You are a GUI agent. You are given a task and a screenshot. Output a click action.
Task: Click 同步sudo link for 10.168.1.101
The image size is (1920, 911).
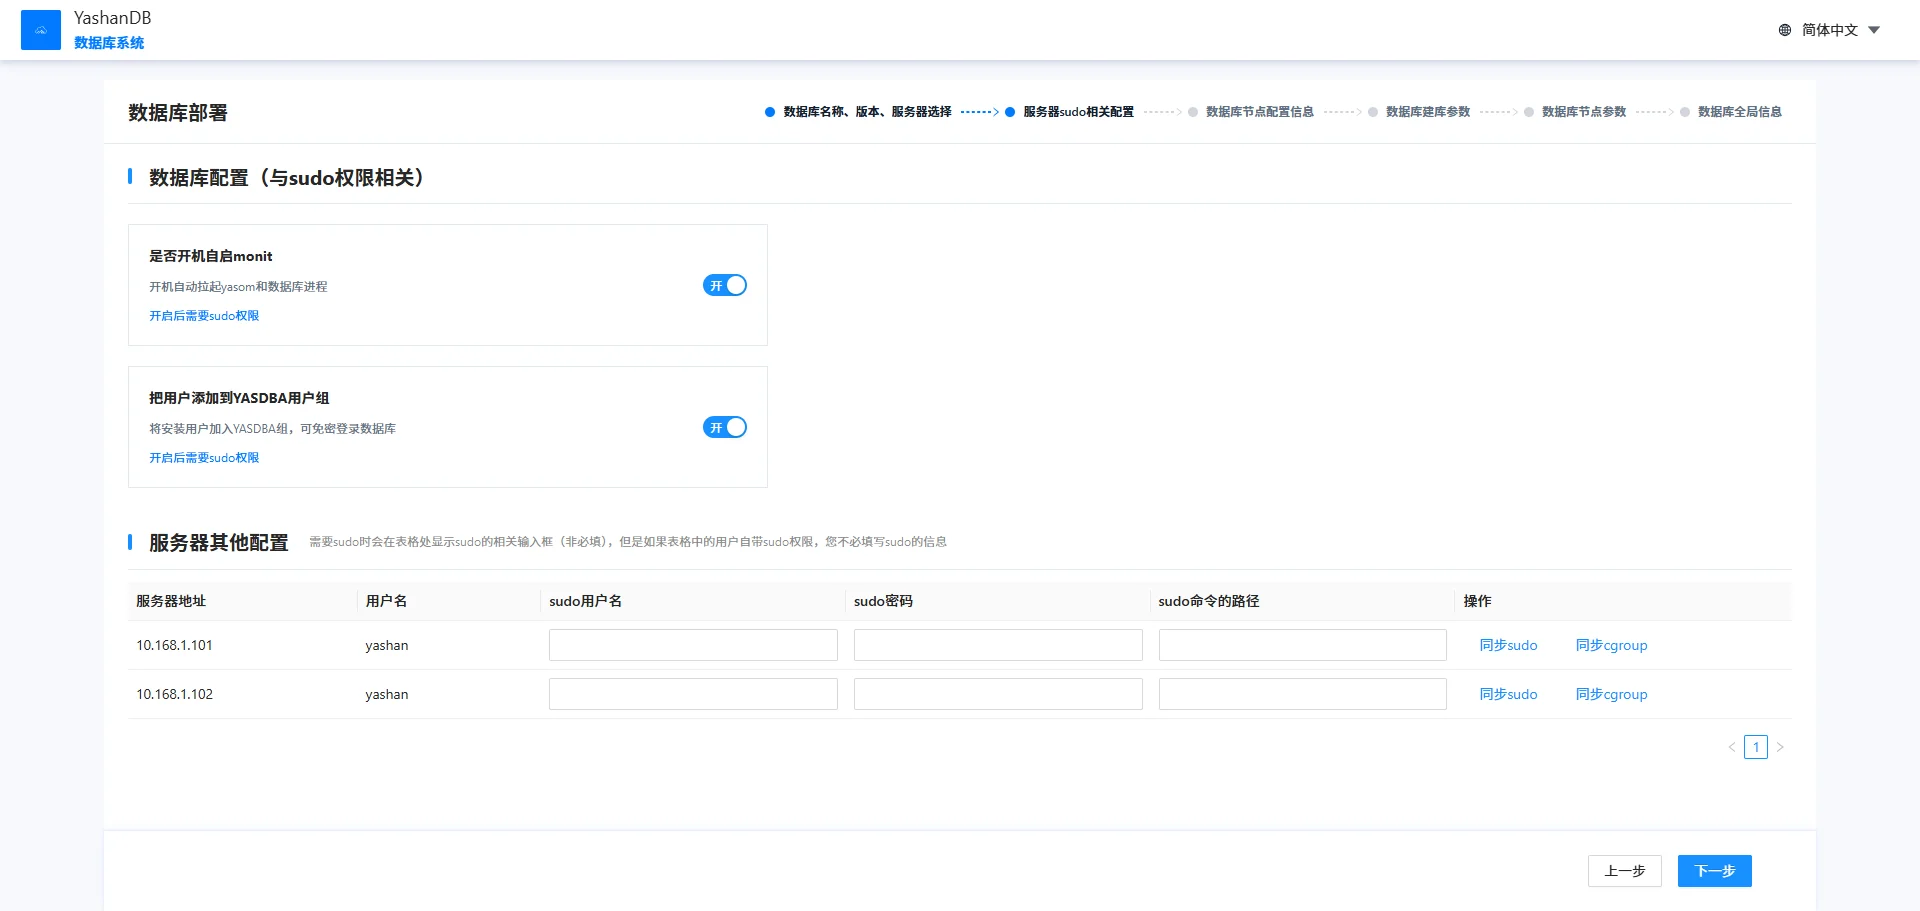pyautogui.click(x=1508, y=646)
